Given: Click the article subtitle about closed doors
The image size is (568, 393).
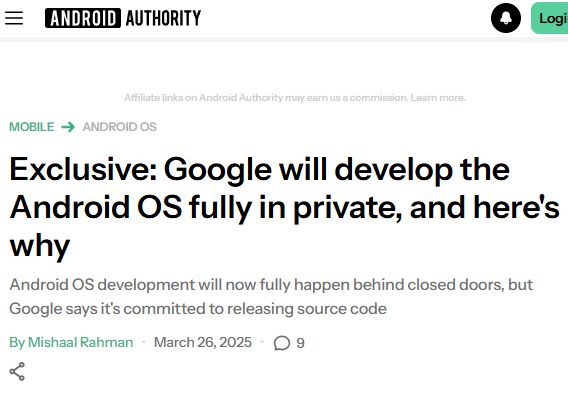Looking at the screenshot, I should [x=271, y=297].
